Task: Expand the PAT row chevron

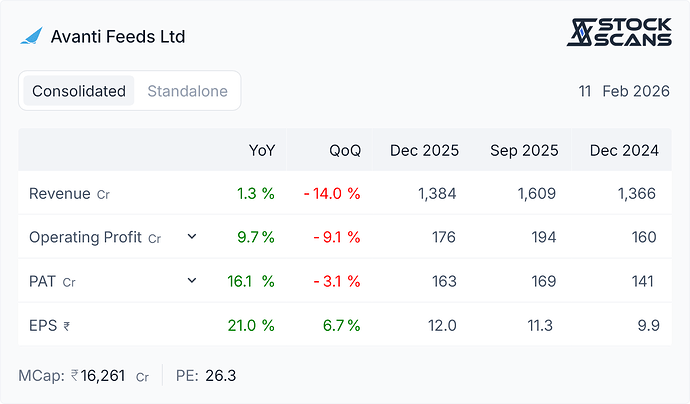Action: coord(192,281)
